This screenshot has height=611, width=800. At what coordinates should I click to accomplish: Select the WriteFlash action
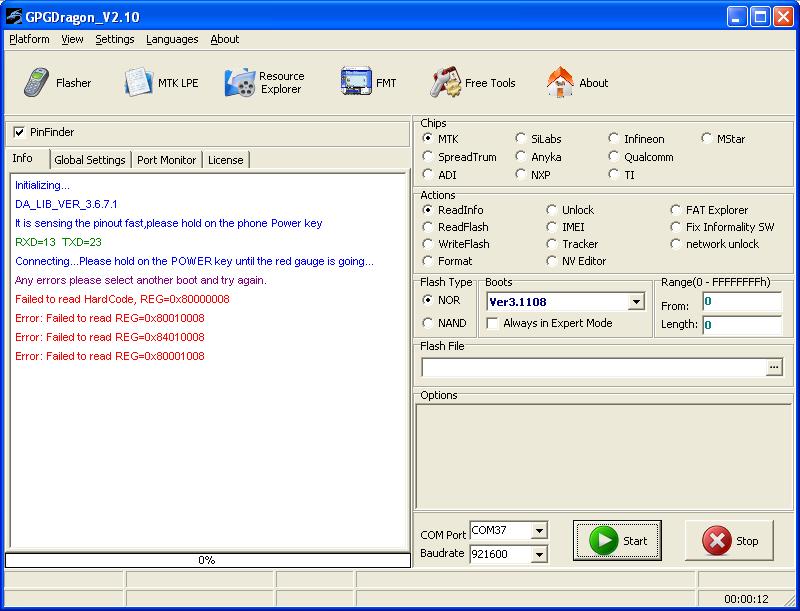pos(428,244)
